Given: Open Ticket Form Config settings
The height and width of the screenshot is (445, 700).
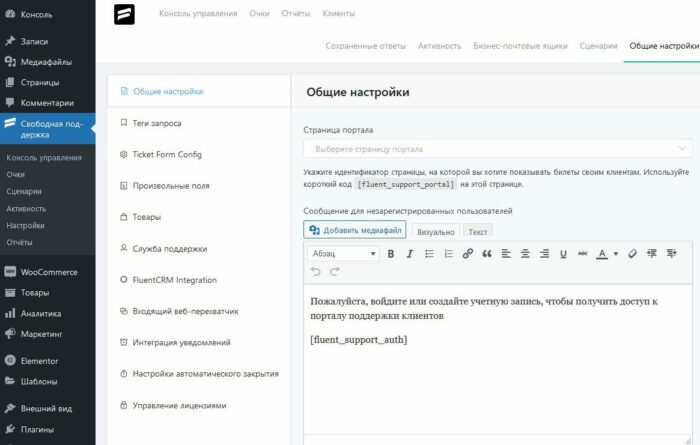Looking at the screenshot, I should 167,155.
